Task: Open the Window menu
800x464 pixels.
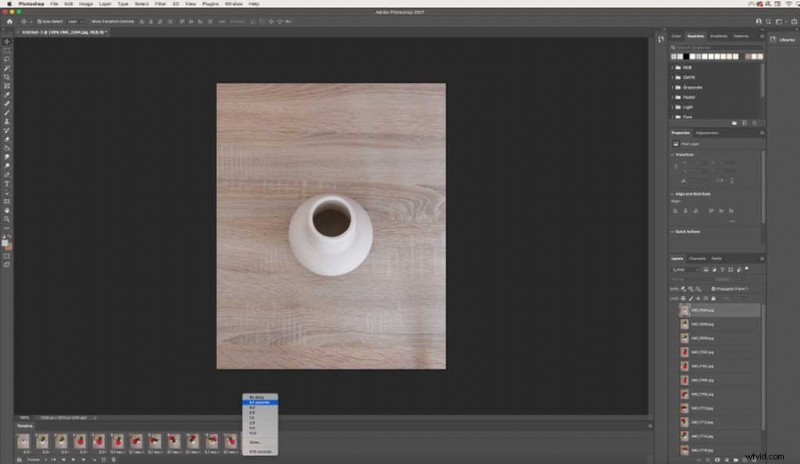Action: click(x=234, y=4)
